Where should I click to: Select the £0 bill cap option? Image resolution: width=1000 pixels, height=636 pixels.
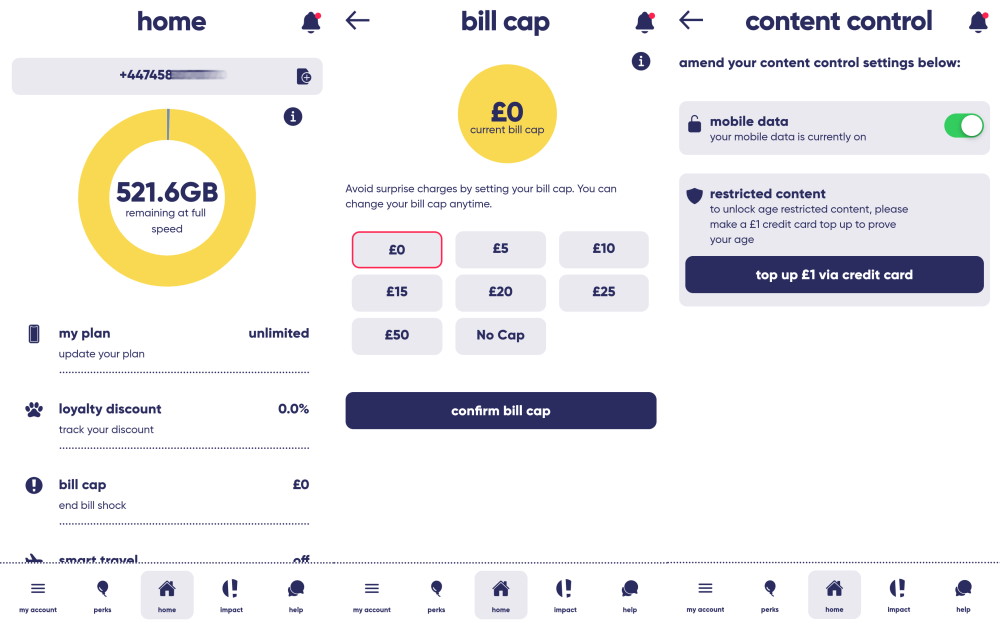point(397,249)
